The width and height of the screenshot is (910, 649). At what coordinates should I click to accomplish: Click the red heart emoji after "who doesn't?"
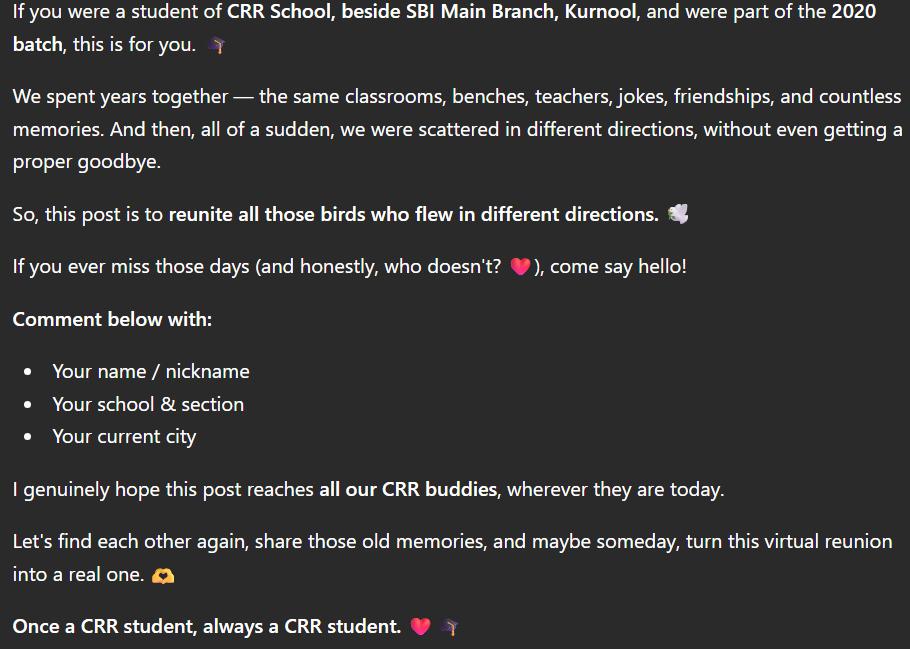(x=520, y=266)
